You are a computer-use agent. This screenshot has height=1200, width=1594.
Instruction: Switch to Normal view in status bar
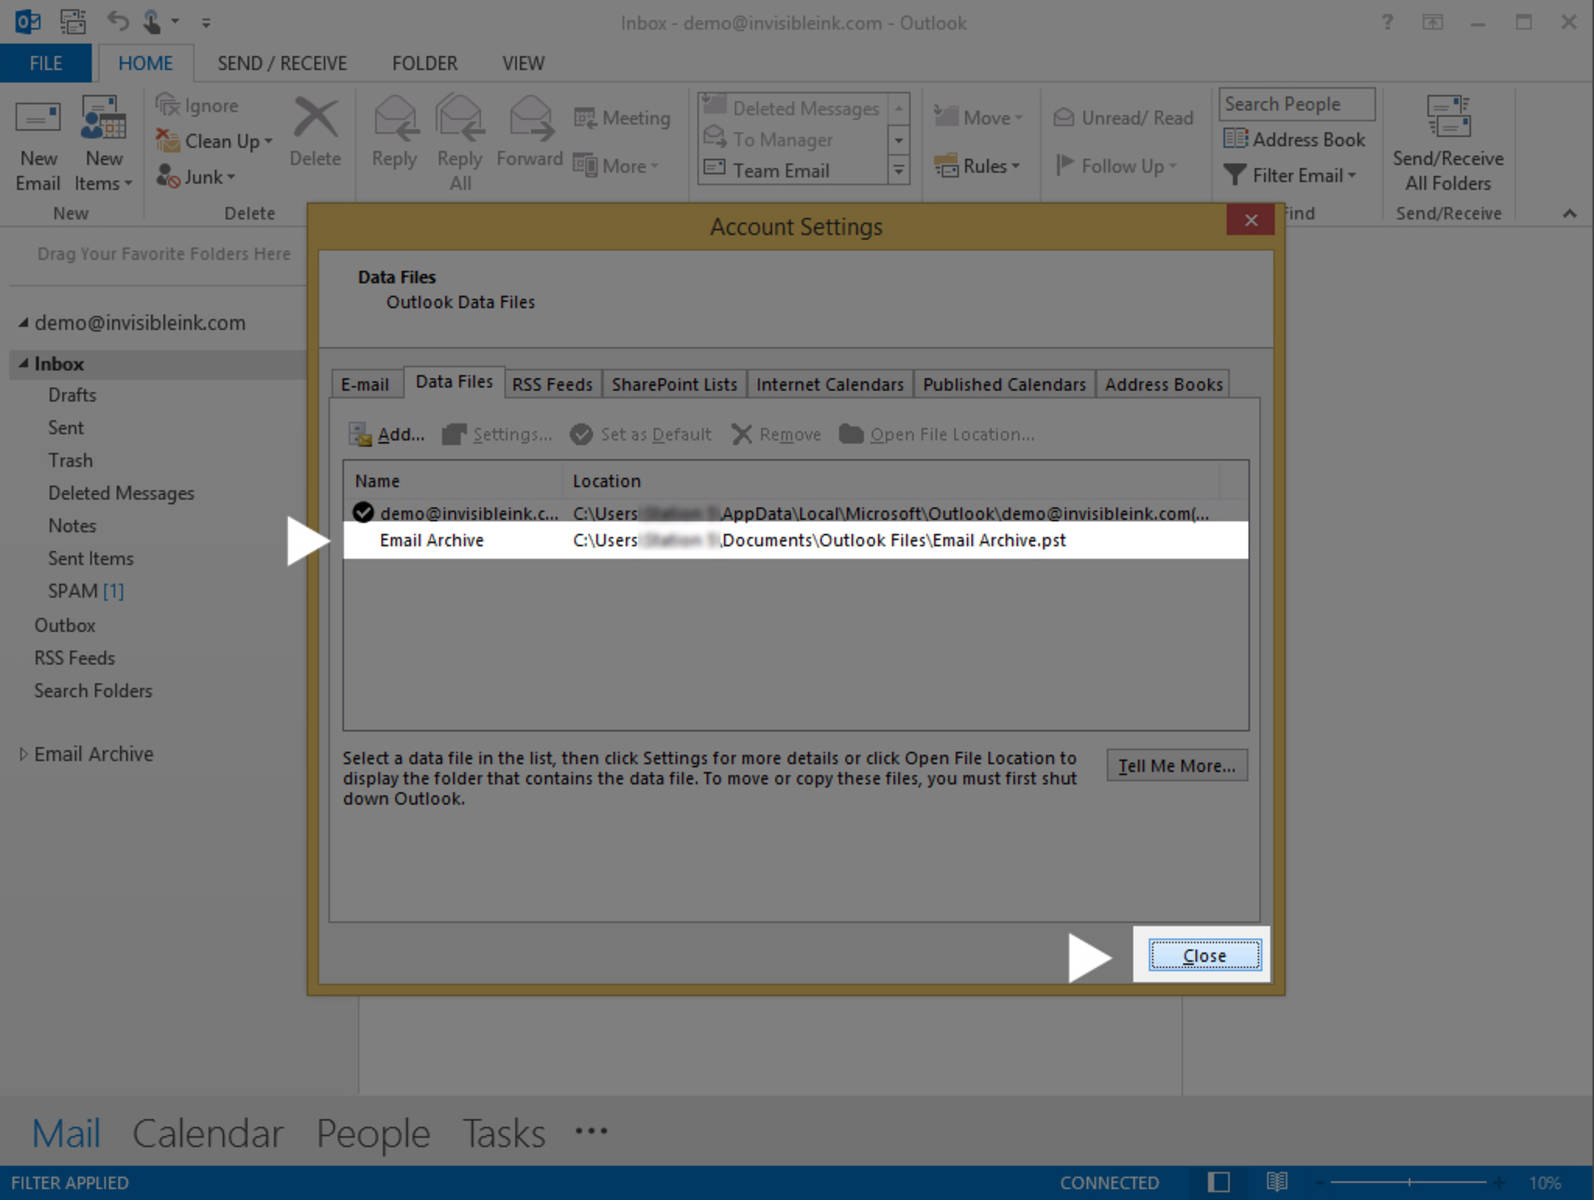[1218, 1182]
